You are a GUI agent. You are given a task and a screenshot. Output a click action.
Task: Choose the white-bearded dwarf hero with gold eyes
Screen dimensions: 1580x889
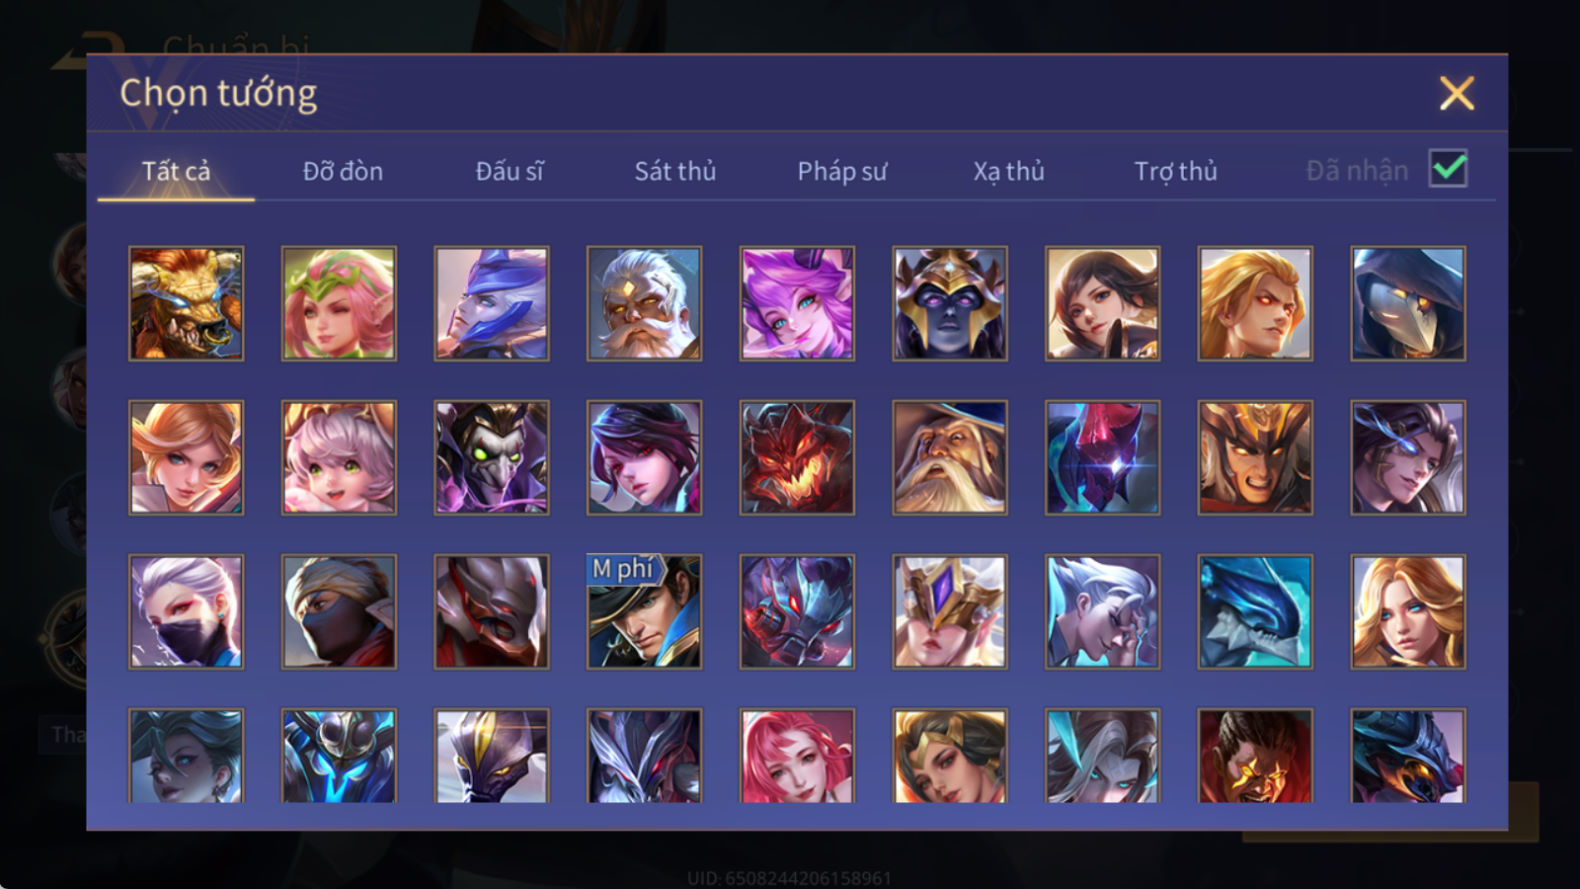pos(644,304)
